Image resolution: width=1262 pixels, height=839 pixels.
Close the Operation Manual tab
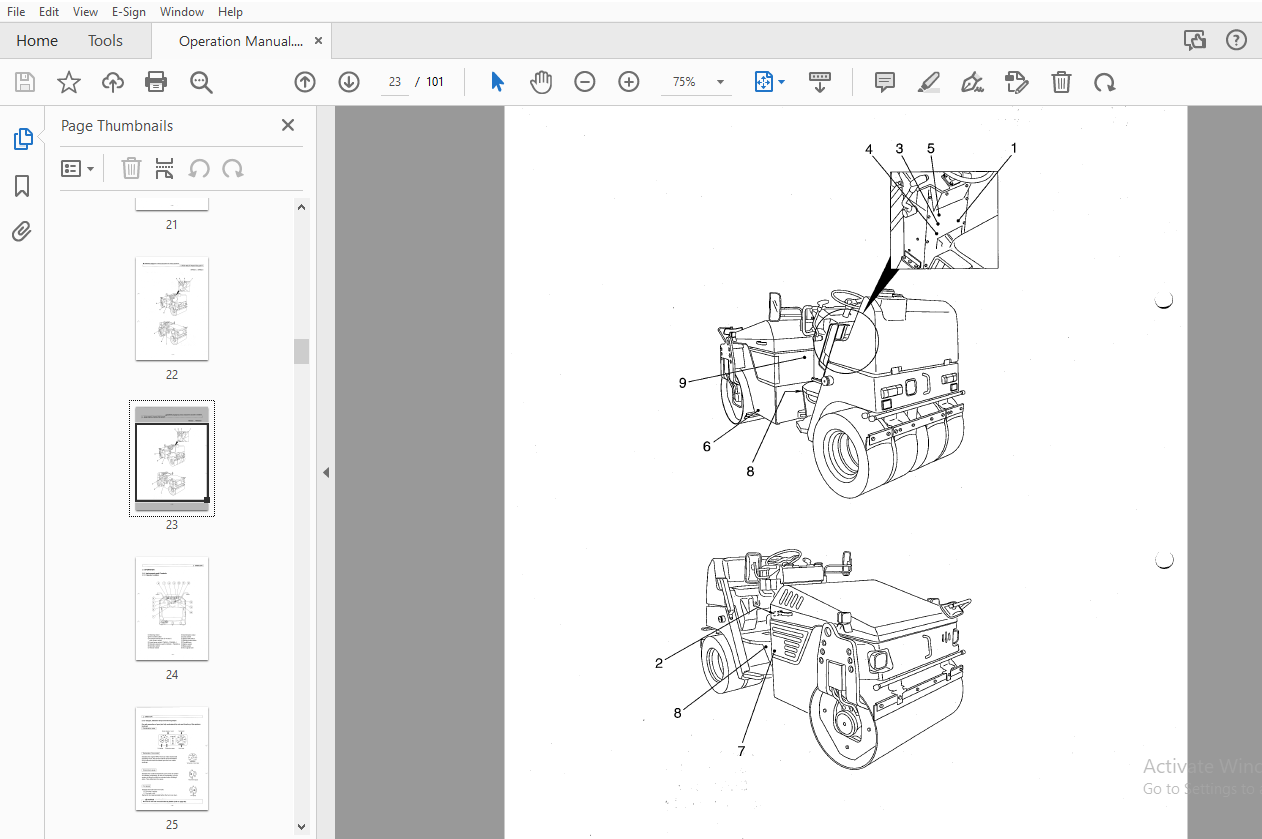click(x=319, y=41)
